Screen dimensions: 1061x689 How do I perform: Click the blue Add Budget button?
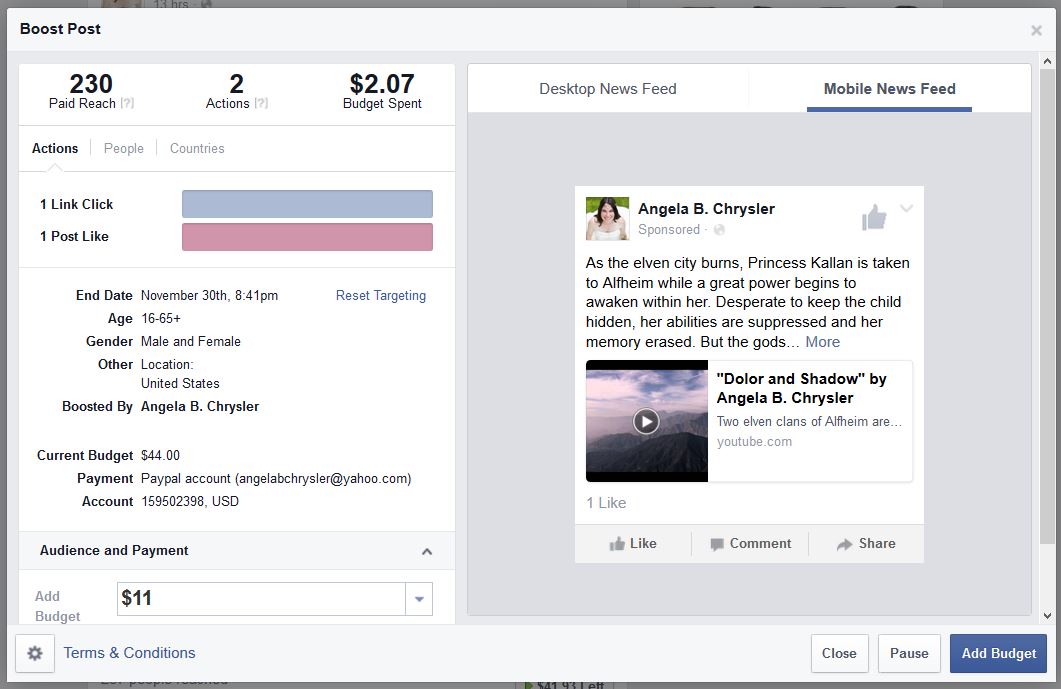(998, 653)
